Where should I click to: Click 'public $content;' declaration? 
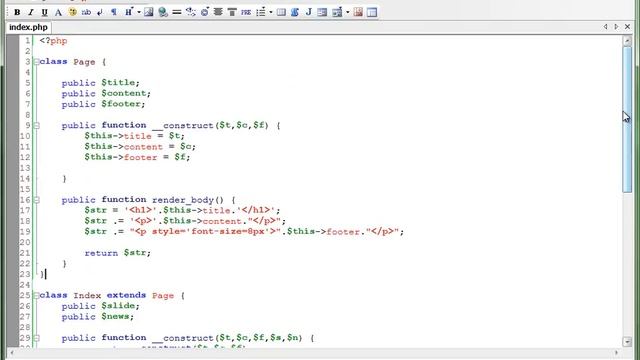106,93
